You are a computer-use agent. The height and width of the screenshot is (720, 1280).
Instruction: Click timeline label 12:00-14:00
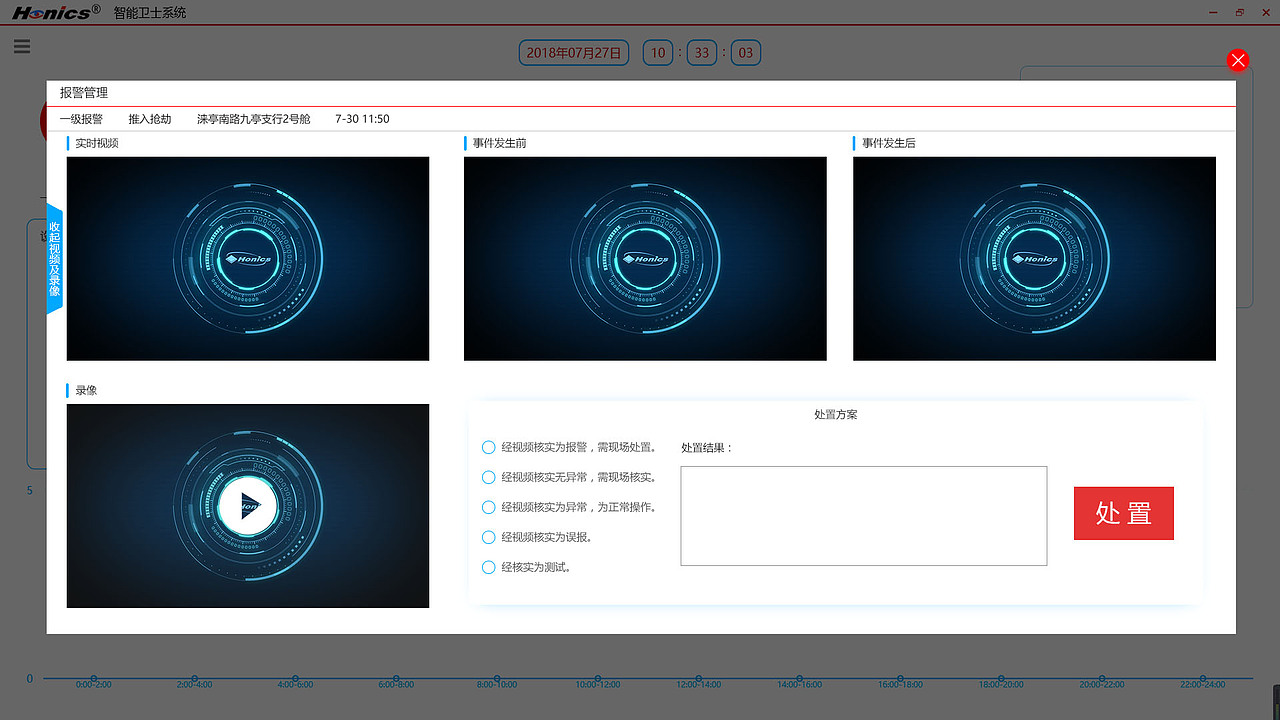coord(699,685)
